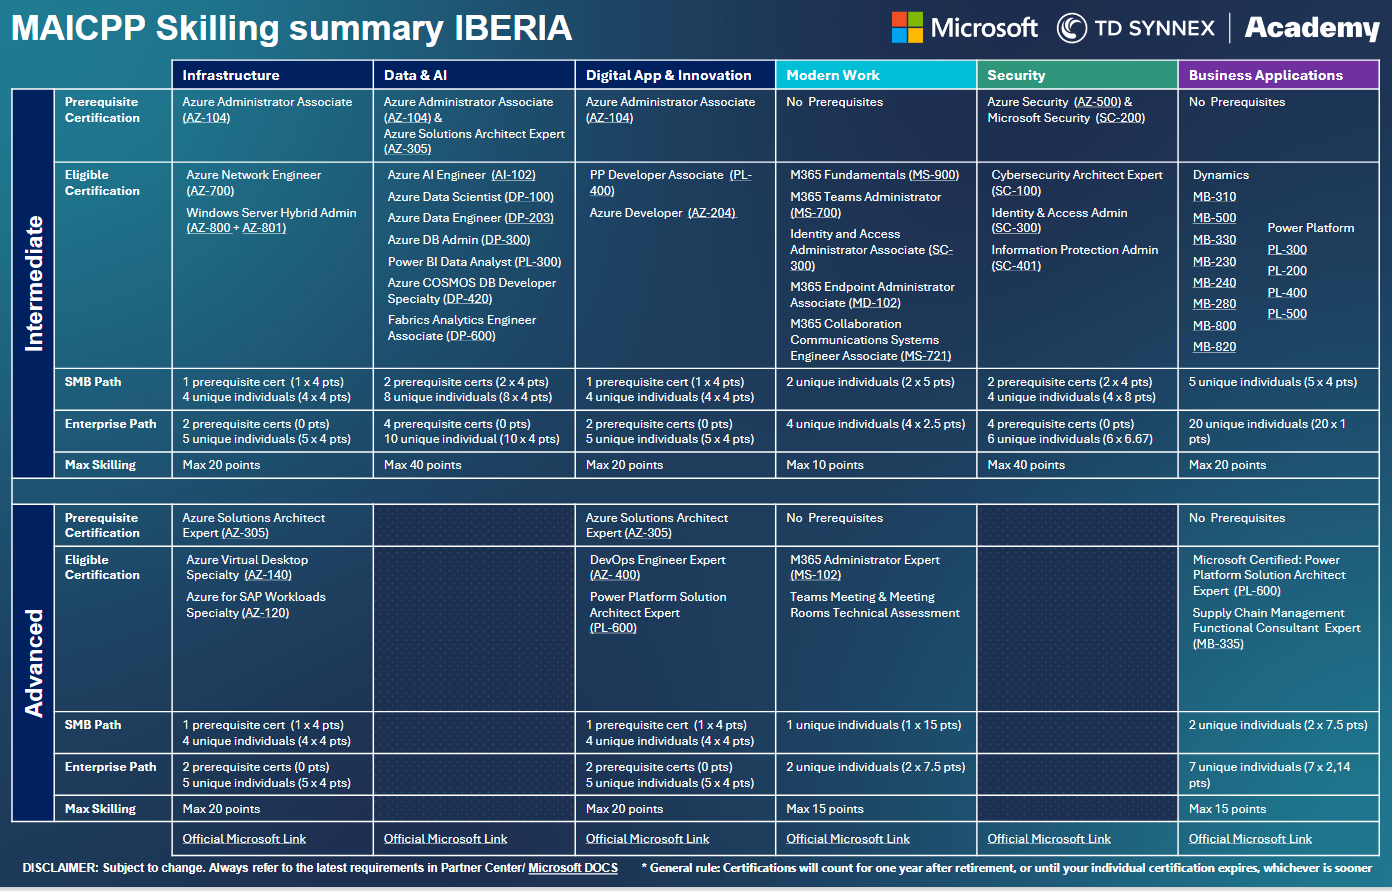The height and width of the screenshot is (891, 1392).
Task: Click the Microsoft four-square logo
Action: click(908, 28)
